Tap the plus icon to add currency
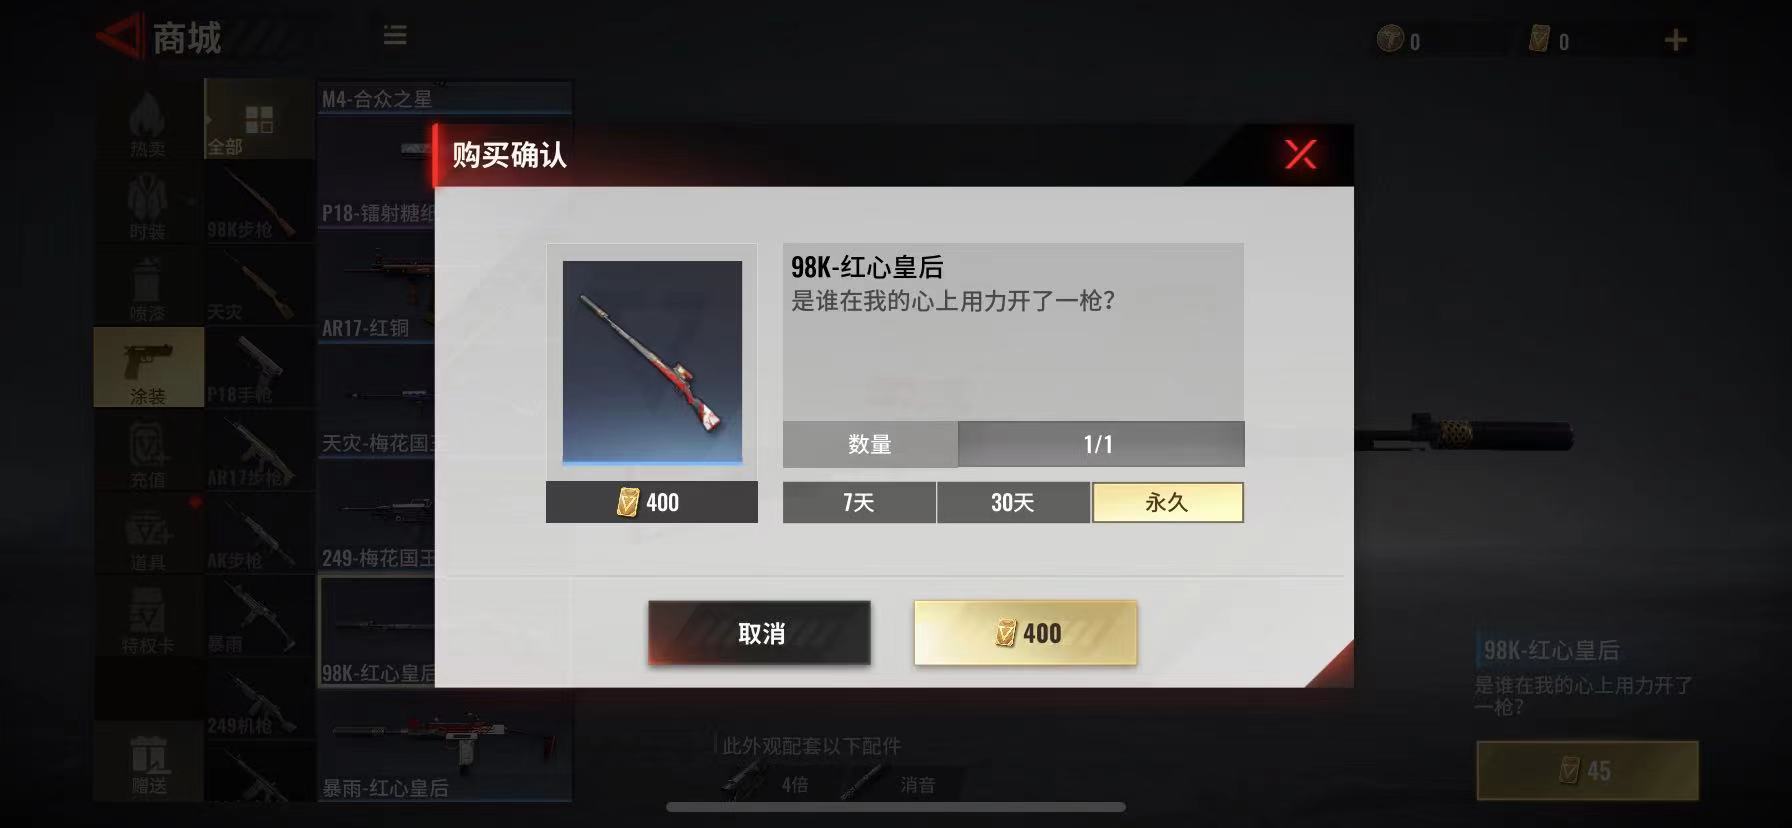The height and width of the screenshot is (828, 1792). (x=1675, y=40)
